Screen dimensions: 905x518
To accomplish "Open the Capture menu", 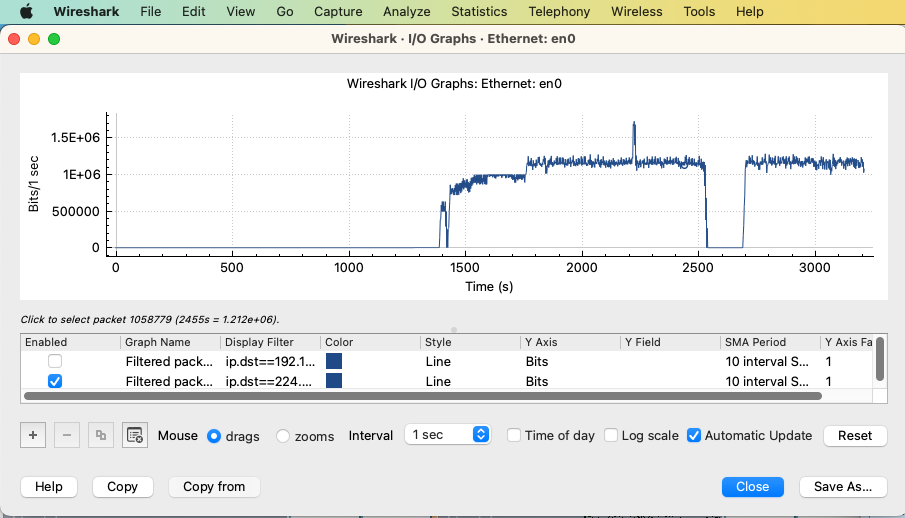I will [x=338, y=12].
